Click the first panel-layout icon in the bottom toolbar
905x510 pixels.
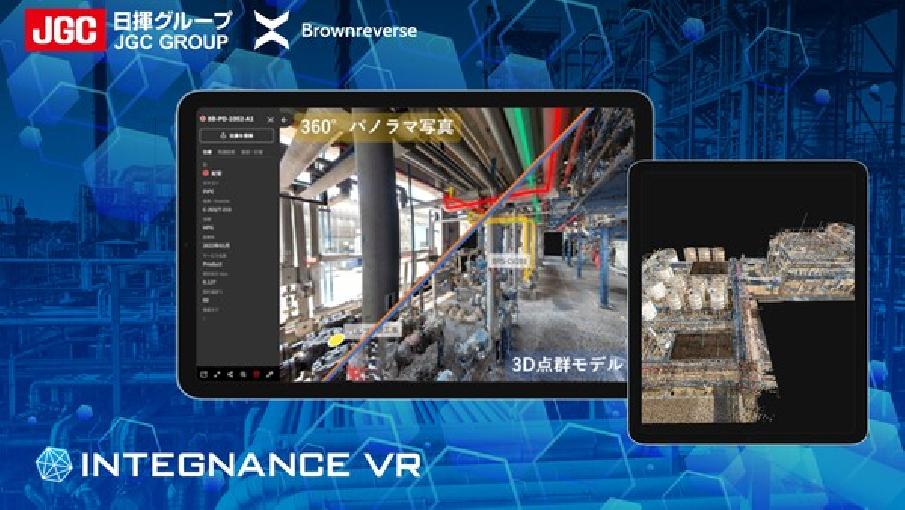point(204,374)
